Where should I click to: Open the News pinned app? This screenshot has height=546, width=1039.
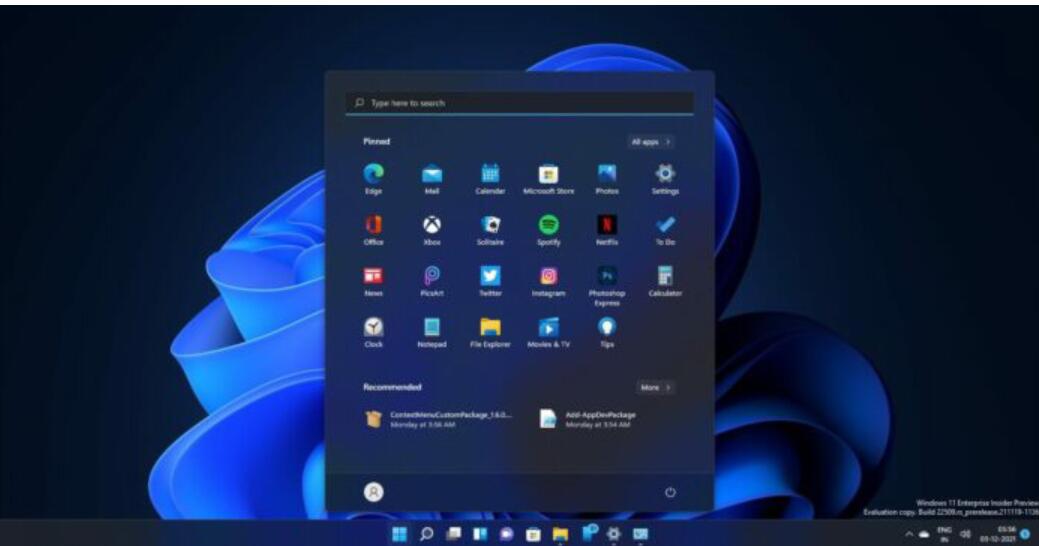374,281
